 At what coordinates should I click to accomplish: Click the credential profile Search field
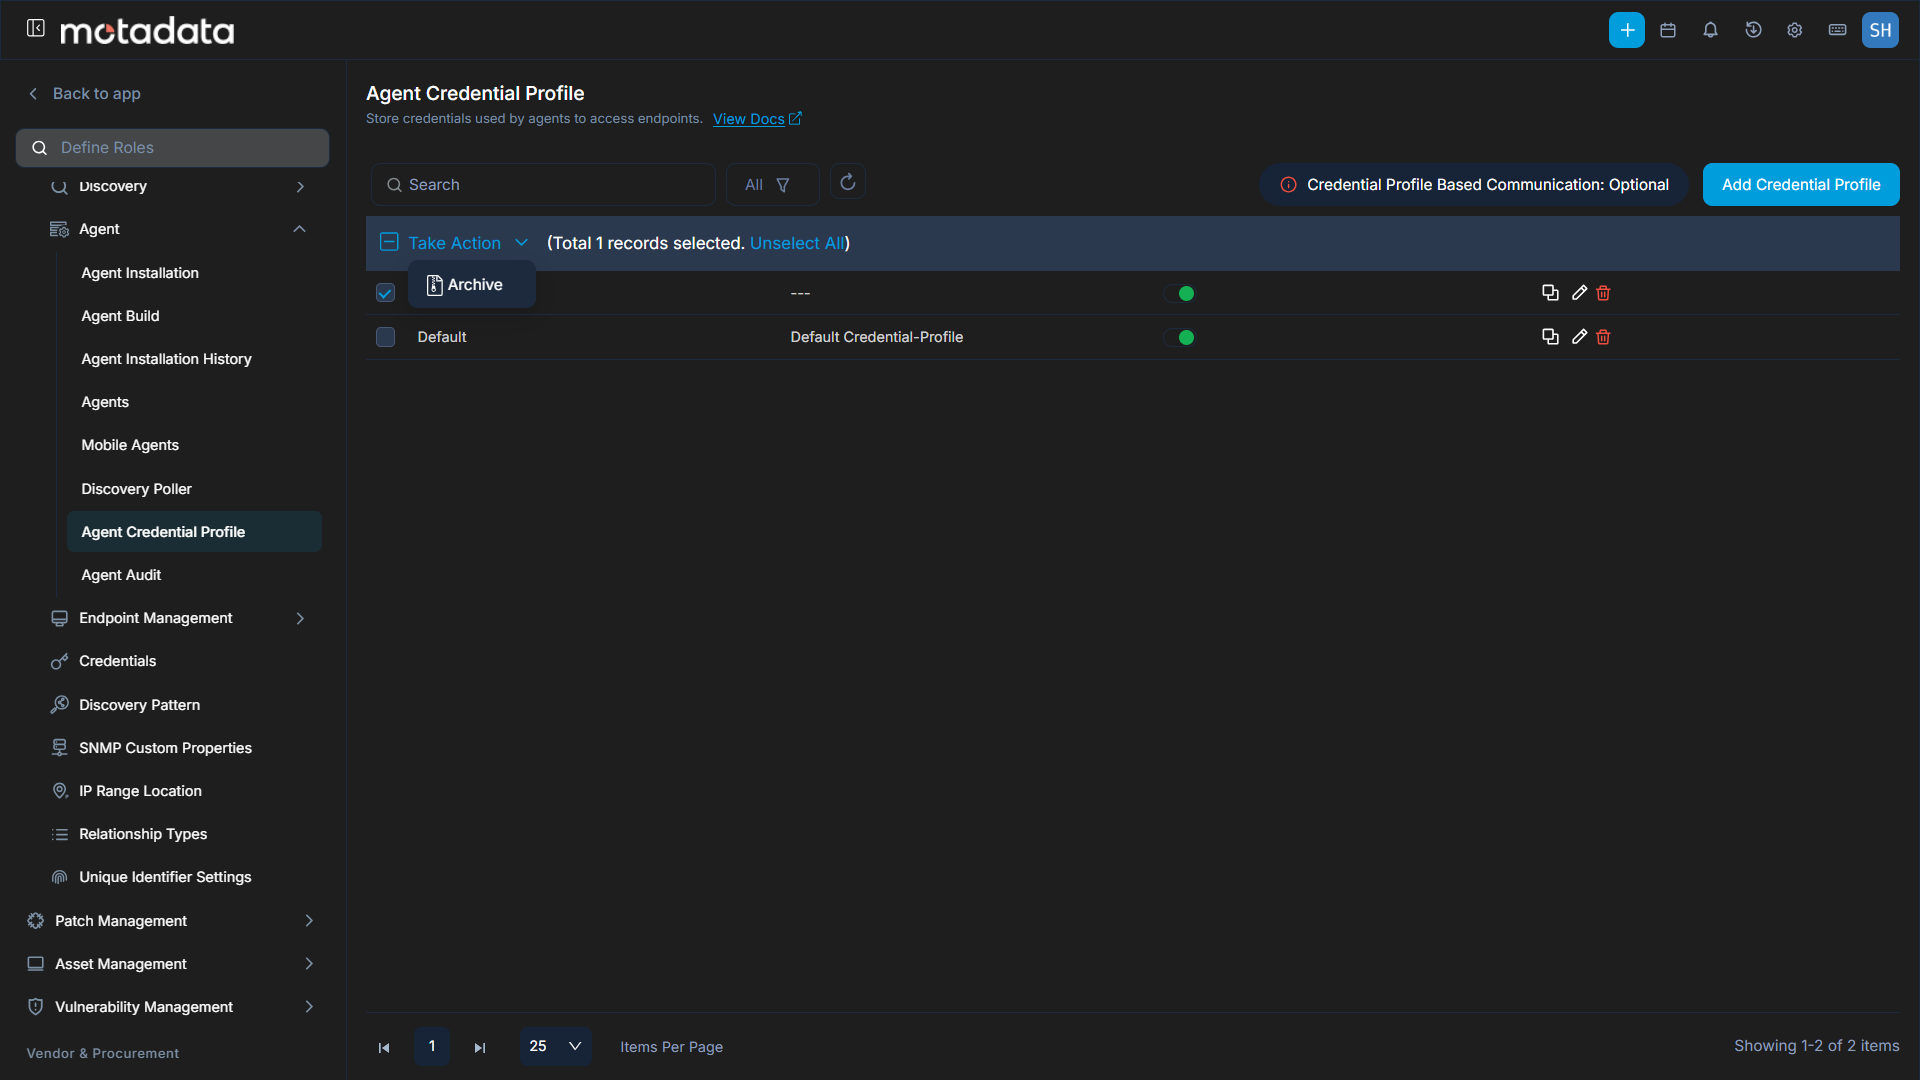pyautogui.click(x=543, y=185)
